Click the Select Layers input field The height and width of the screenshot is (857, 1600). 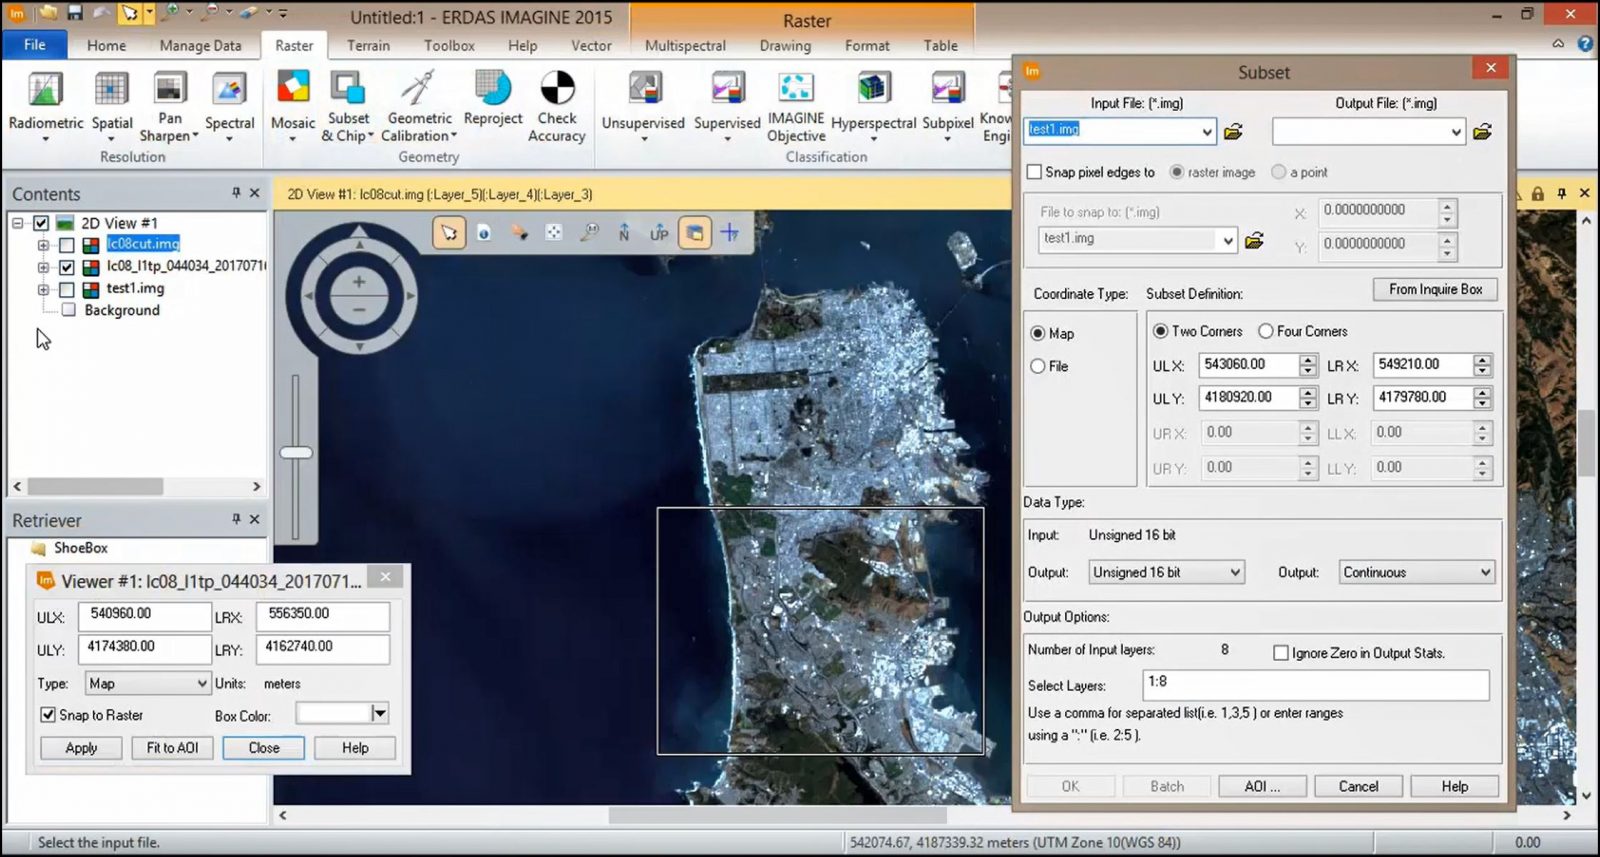1315,685
